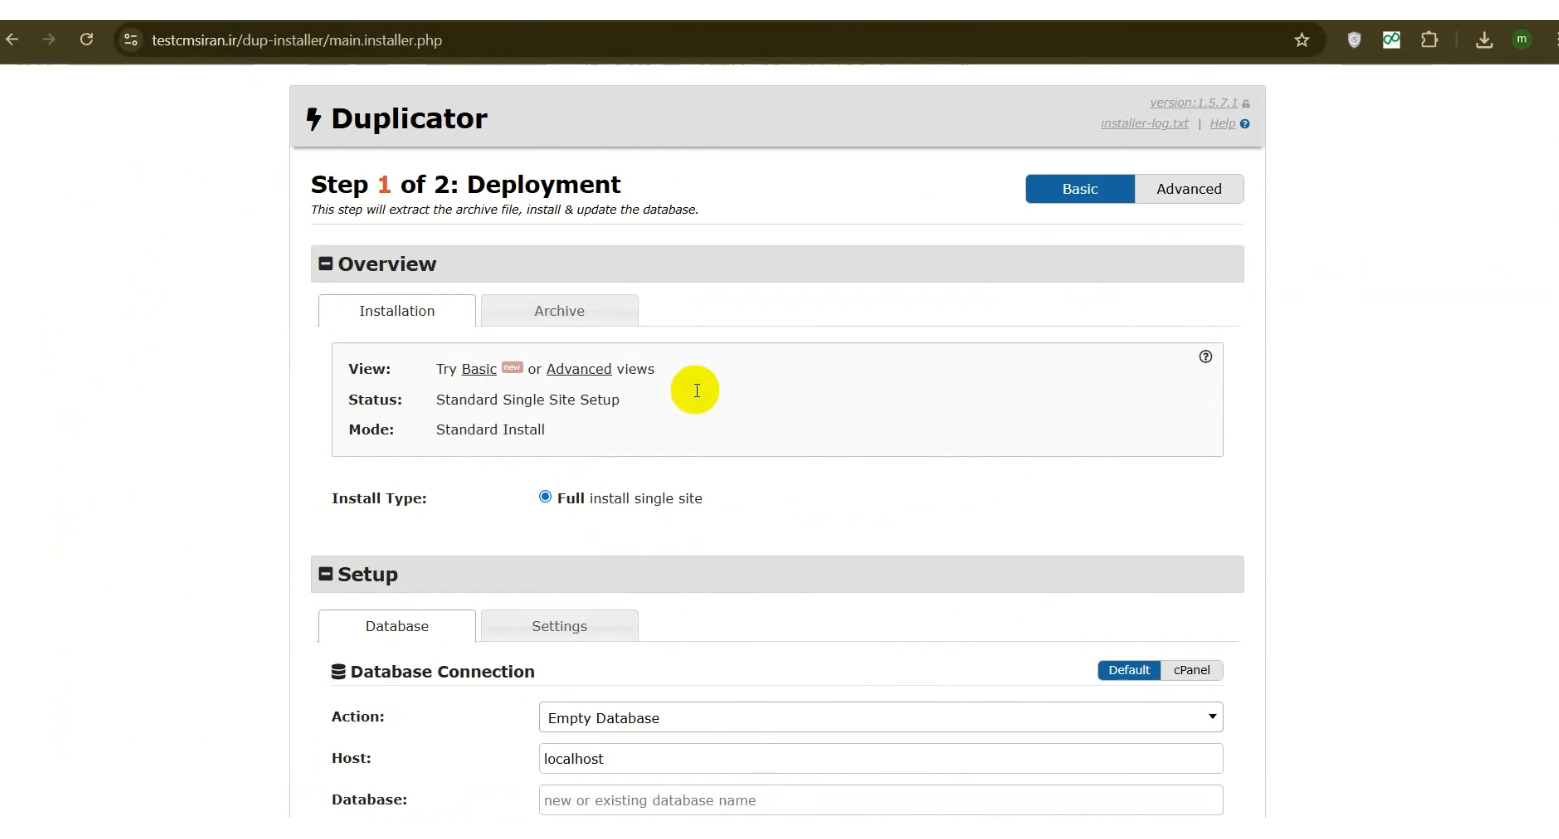Switch to Advanced view mode button
1559x839 pixels.
click(x=1189, y=189)
